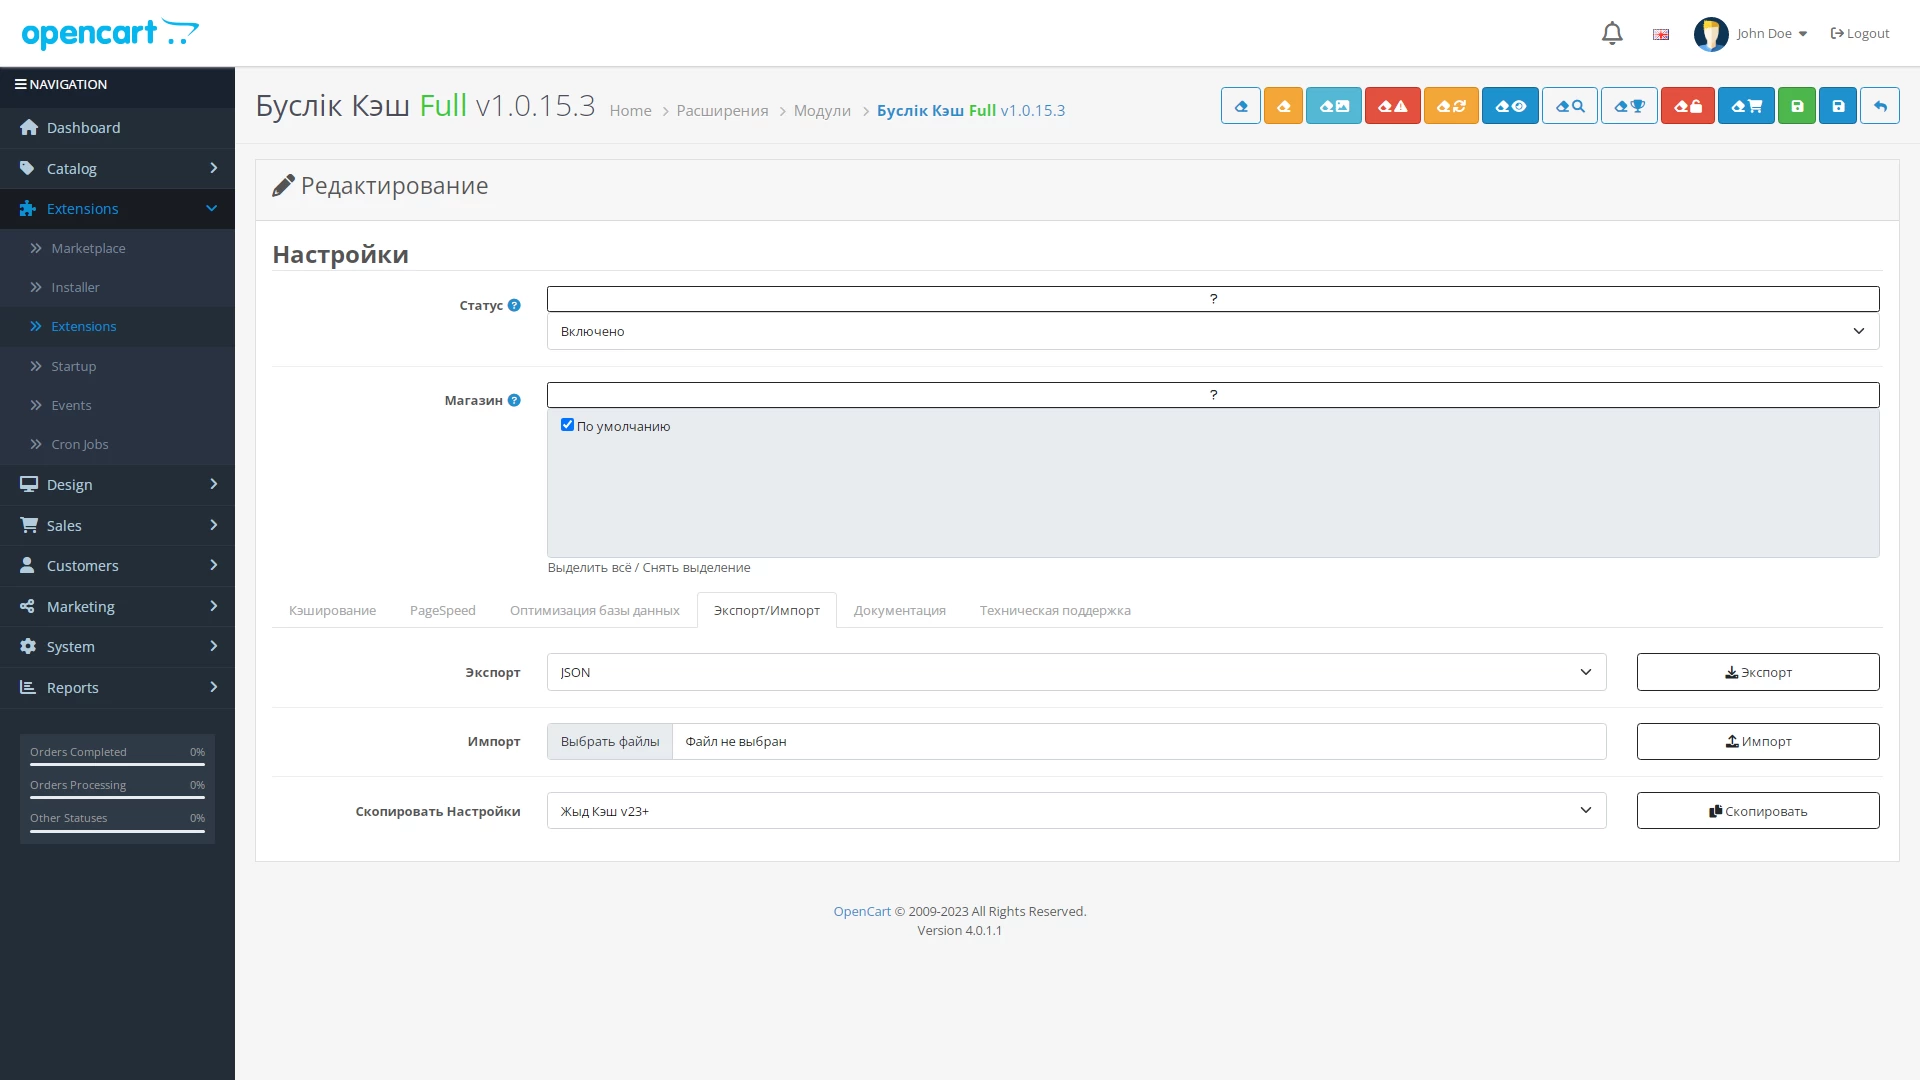The width and height of the screenshot is (1920, 1080).
Task: Open the Экспорт format dropdown JSON
Action: pyautogui.click(x=1077, y=672)
